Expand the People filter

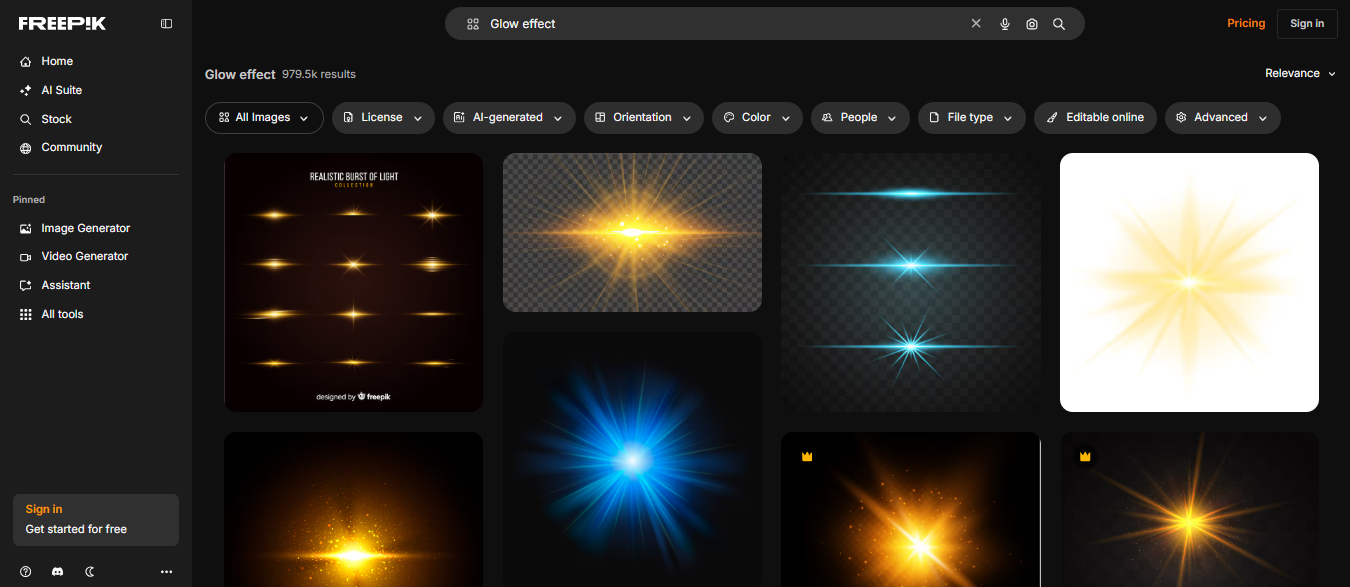(x=860, y=118)
